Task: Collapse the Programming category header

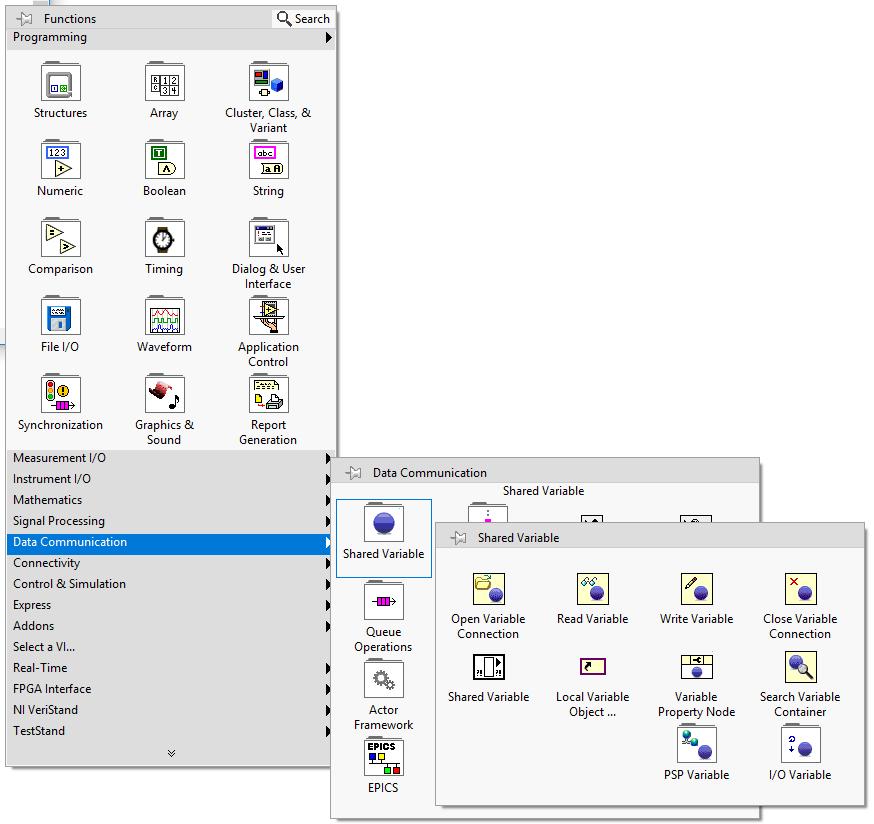Action: pos(171,37)
